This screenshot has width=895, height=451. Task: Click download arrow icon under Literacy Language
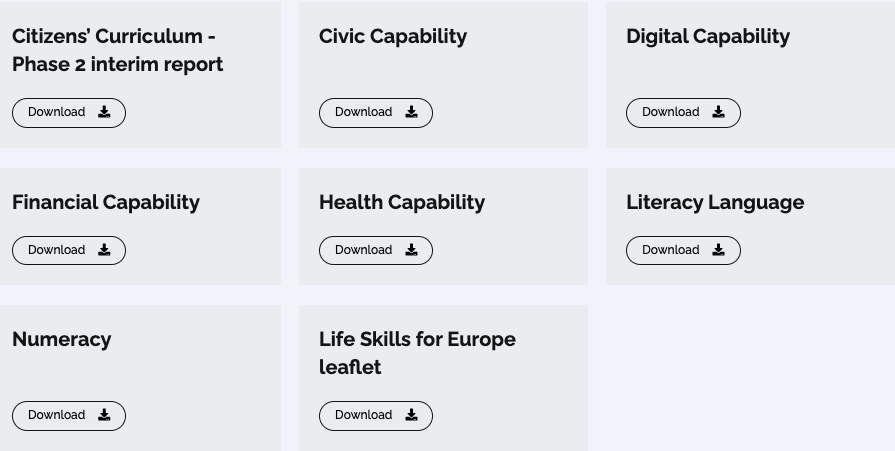[718, 250]
